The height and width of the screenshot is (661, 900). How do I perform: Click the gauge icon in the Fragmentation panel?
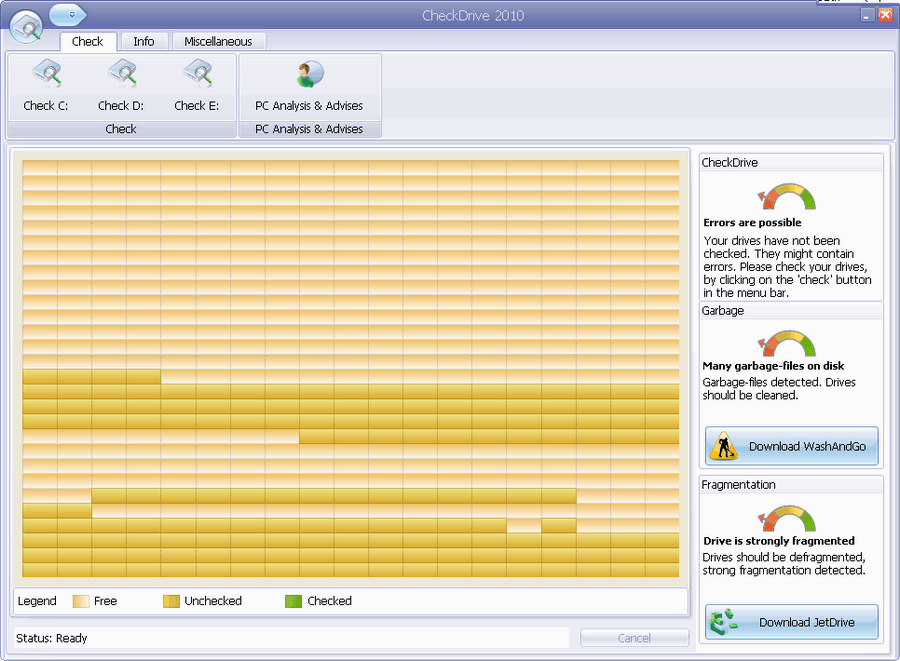click(x=788, y=516)
